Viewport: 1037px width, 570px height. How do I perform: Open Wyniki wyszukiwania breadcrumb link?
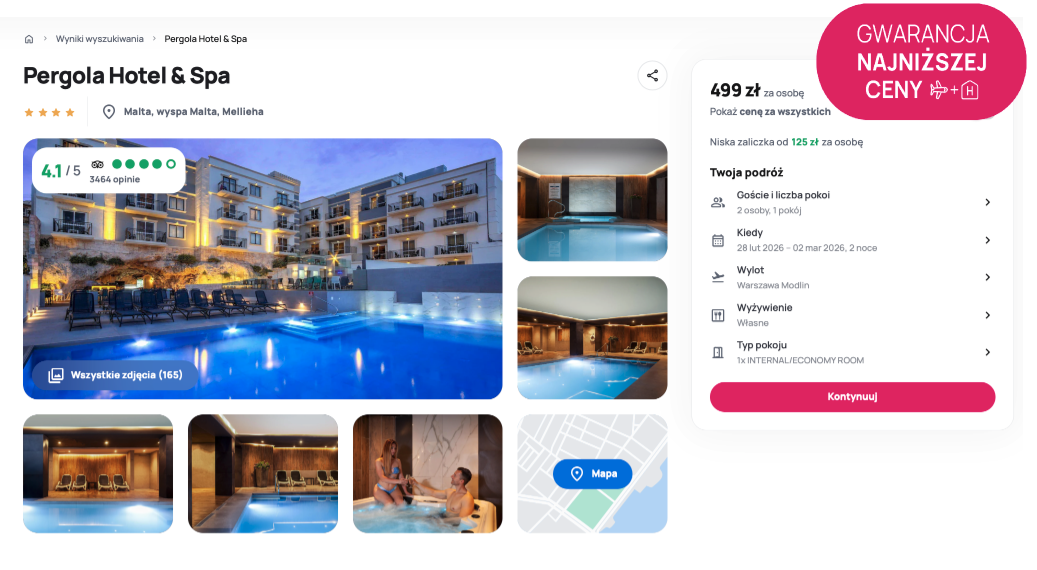pyautogui.click(x=99, y=39)
